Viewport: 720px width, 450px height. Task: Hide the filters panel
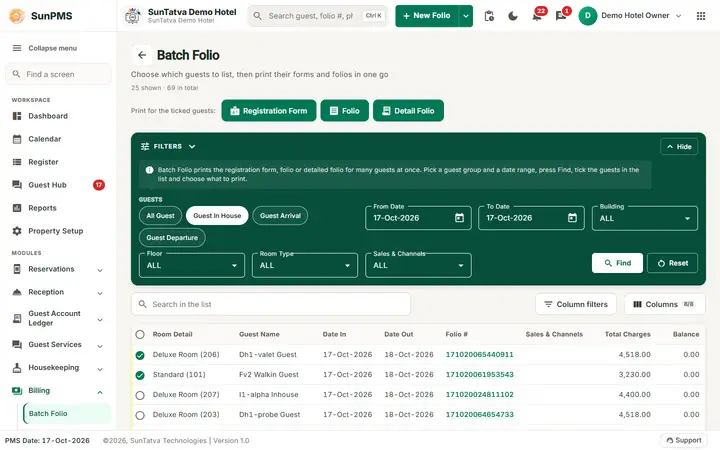pos(679,146)
